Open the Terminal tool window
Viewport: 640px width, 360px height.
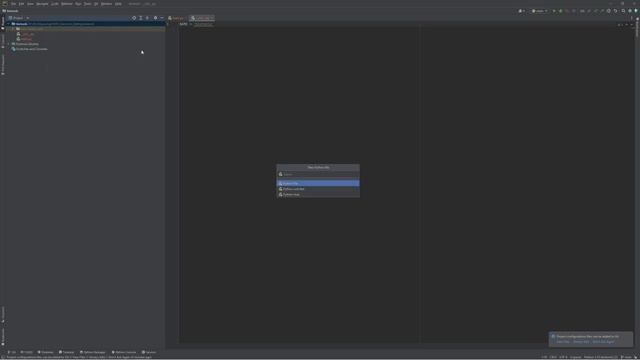pos(67,352)
